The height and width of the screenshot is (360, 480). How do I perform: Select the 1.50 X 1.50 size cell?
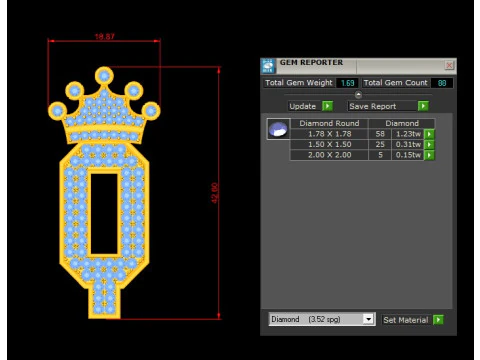click(x=329, y=144)
